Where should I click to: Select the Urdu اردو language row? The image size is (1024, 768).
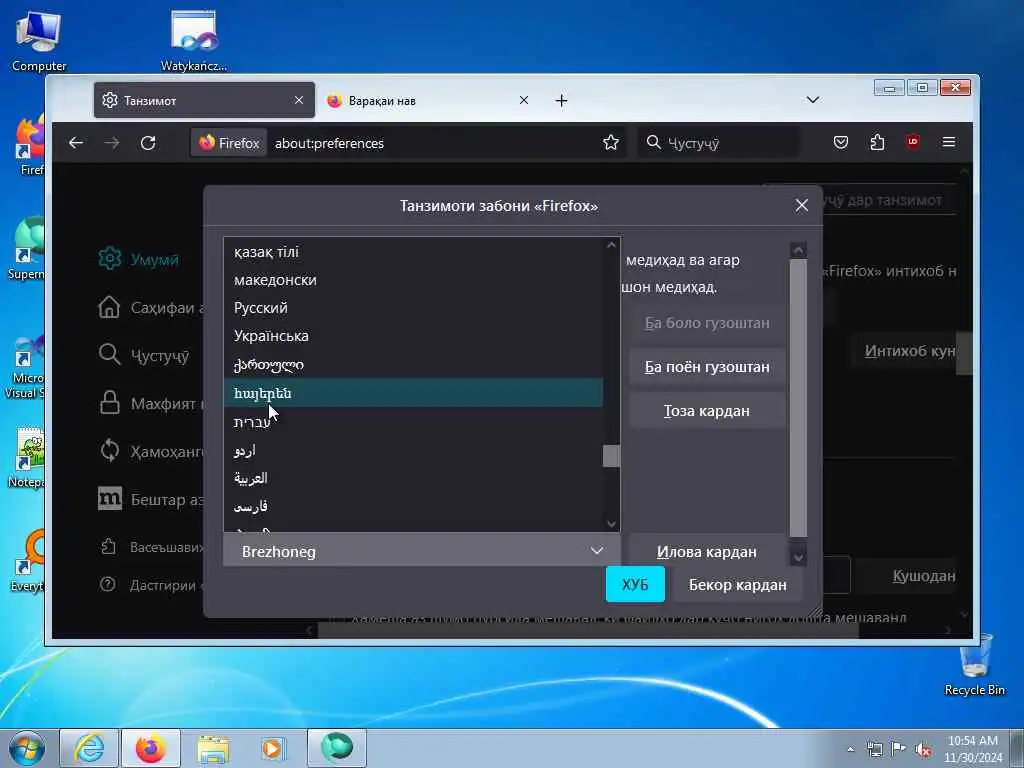tap(413, 450)
